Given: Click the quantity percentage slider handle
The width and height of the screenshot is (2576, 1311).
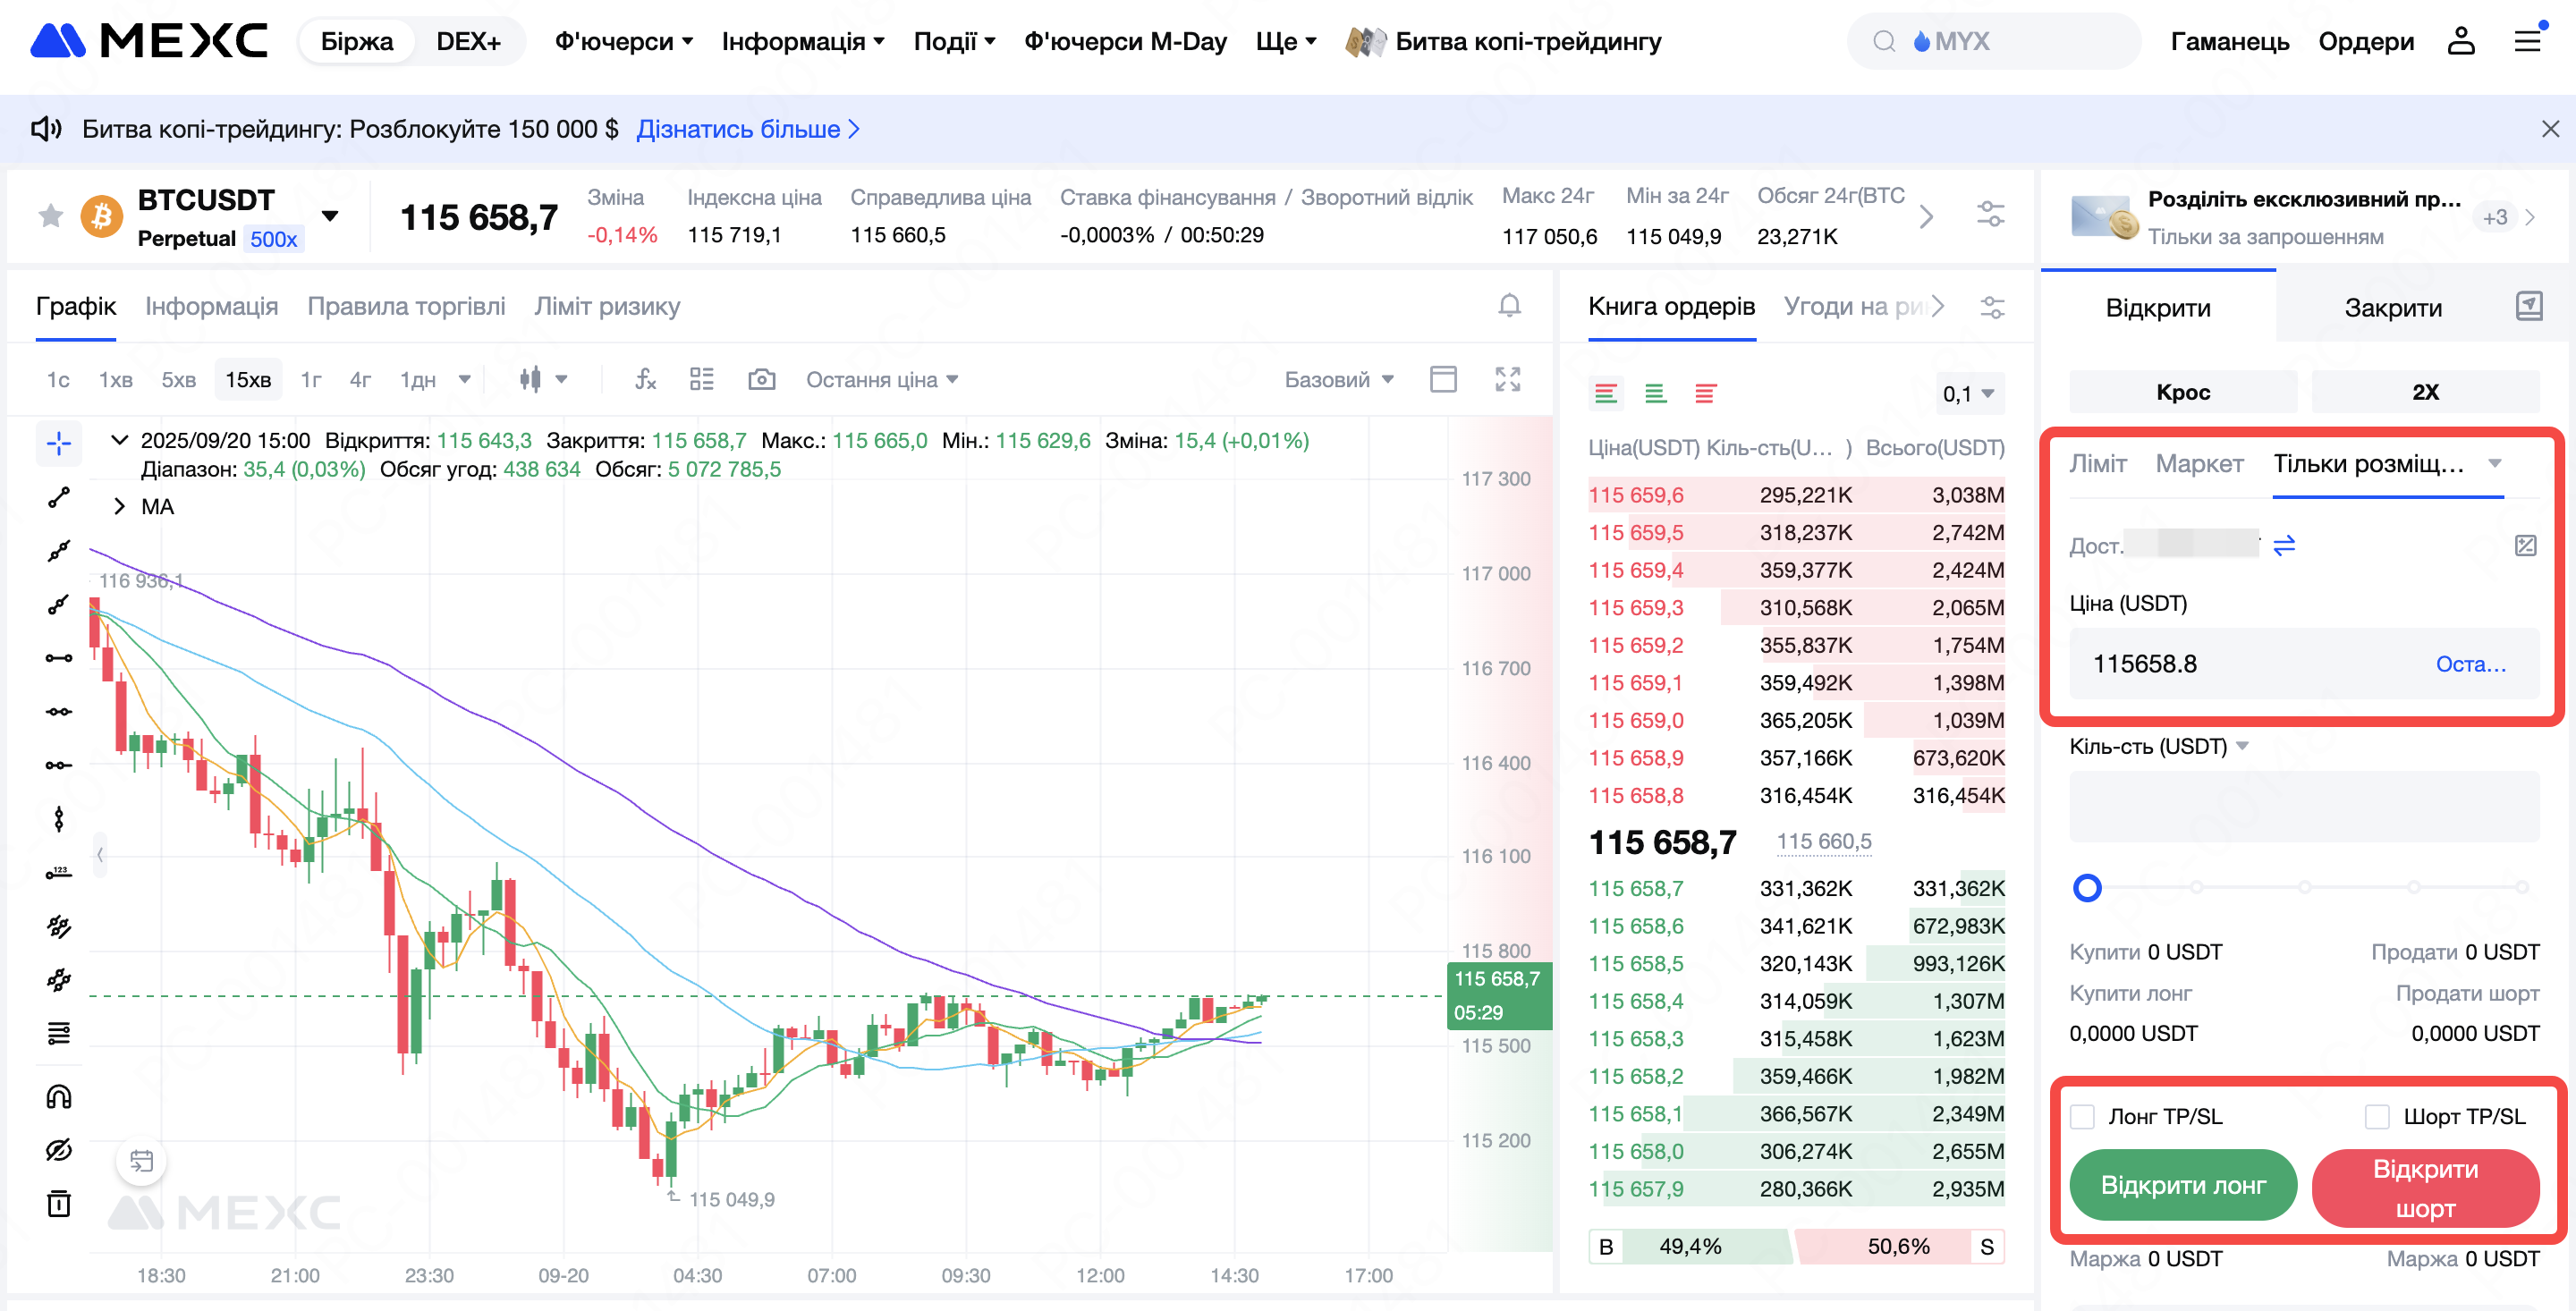Looking at the screenshot, I should (x=2087, y=888).
